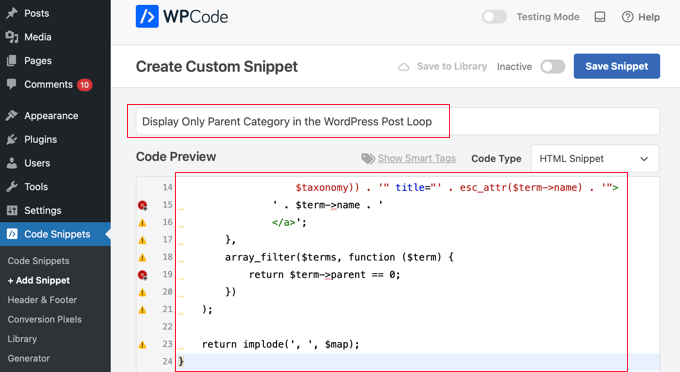Click the comments count badge 10
This screenshot has height=372, width=680.
click(x=85, y=85)
